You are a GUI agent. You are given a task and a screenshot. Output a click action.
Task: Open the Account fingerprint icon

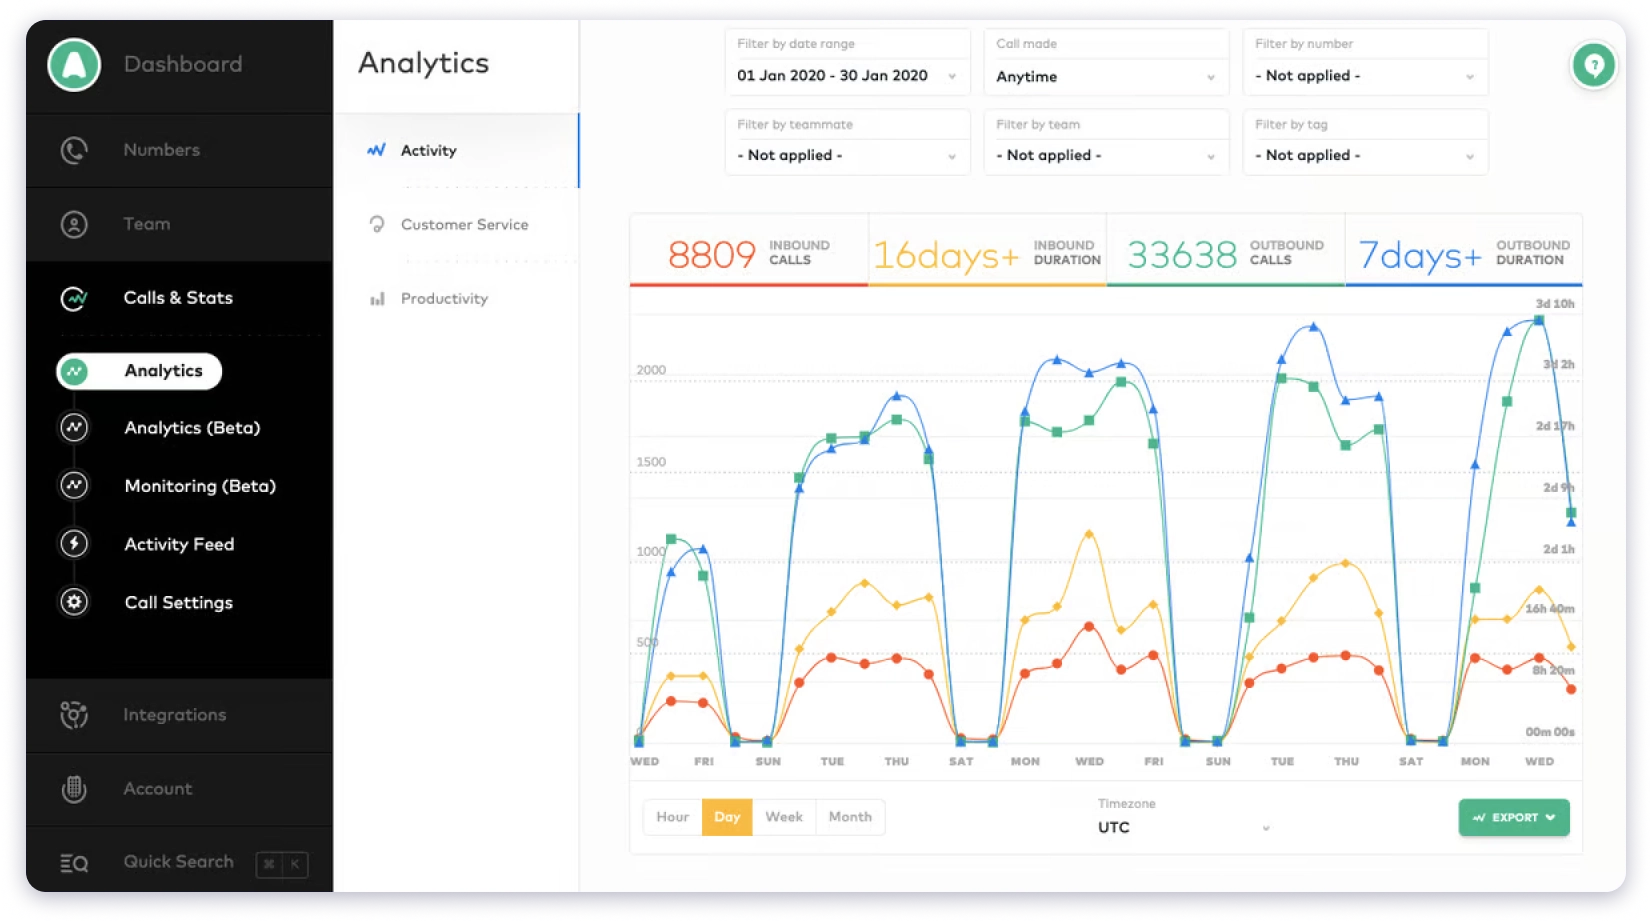click(x=74, y=789)
